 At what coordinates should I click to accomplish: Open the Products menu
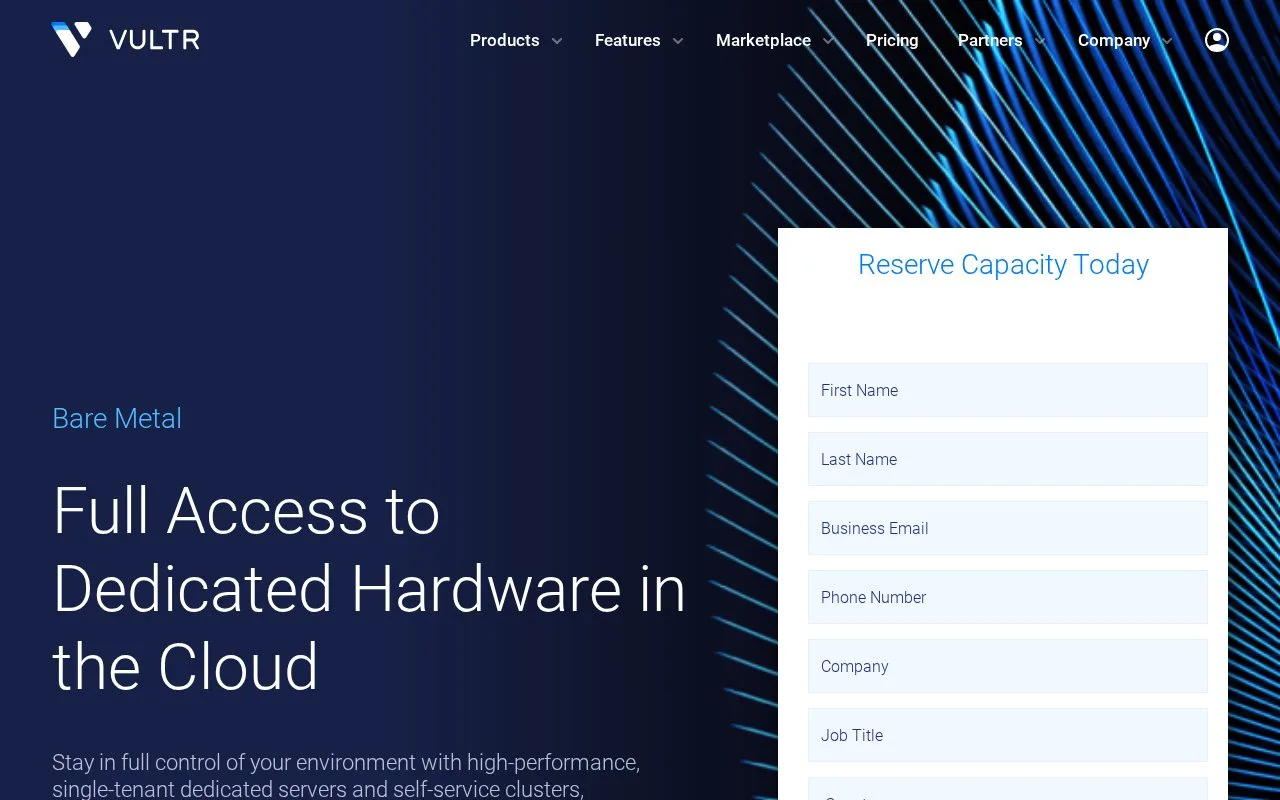[x=505, y=40]
